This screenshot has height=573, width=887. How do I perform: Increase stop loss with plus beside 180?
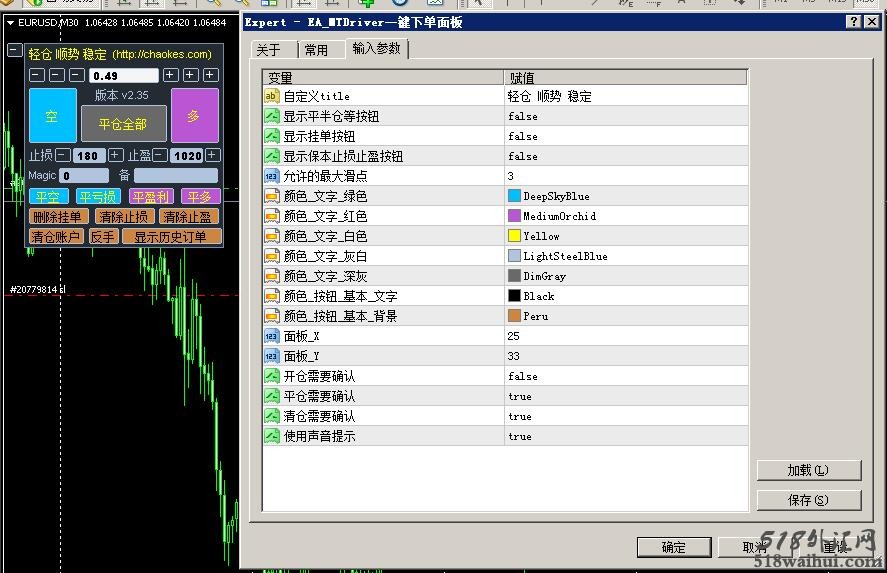pyautogui.click(x=116, y=155)
